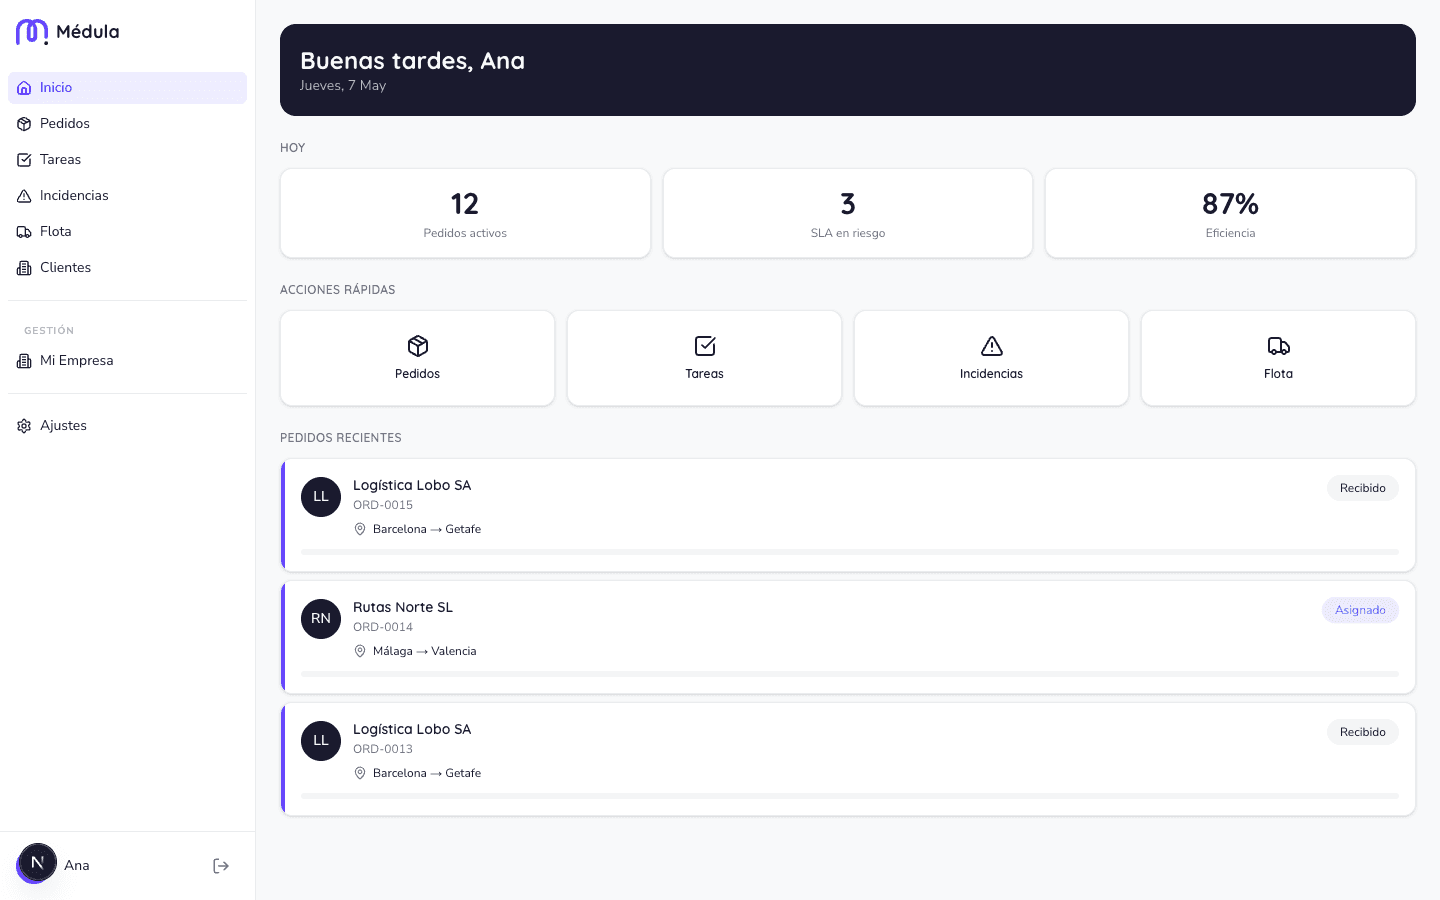Click the Málaga → Valencia route text
The height and width of the screenshot is (900, 1440).
(x=425, y=651)
